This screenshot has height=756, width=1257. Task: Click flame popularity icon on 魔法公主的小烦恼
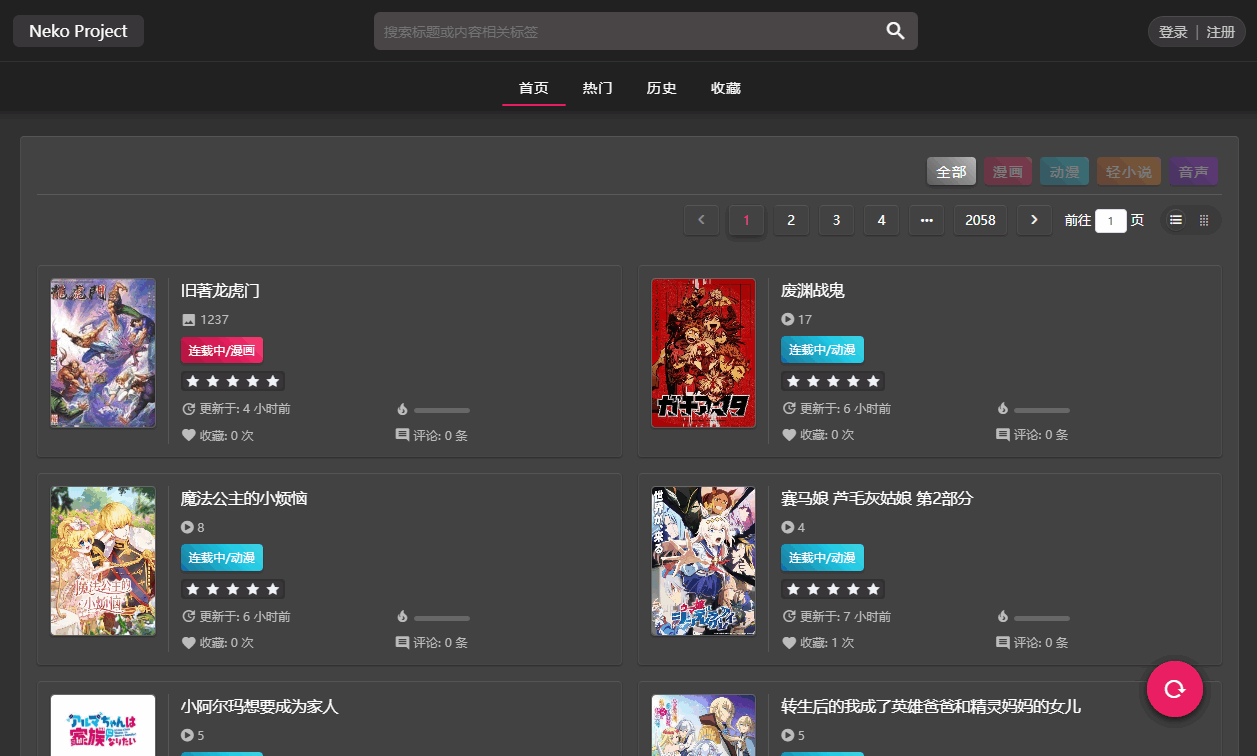point(403,617)
